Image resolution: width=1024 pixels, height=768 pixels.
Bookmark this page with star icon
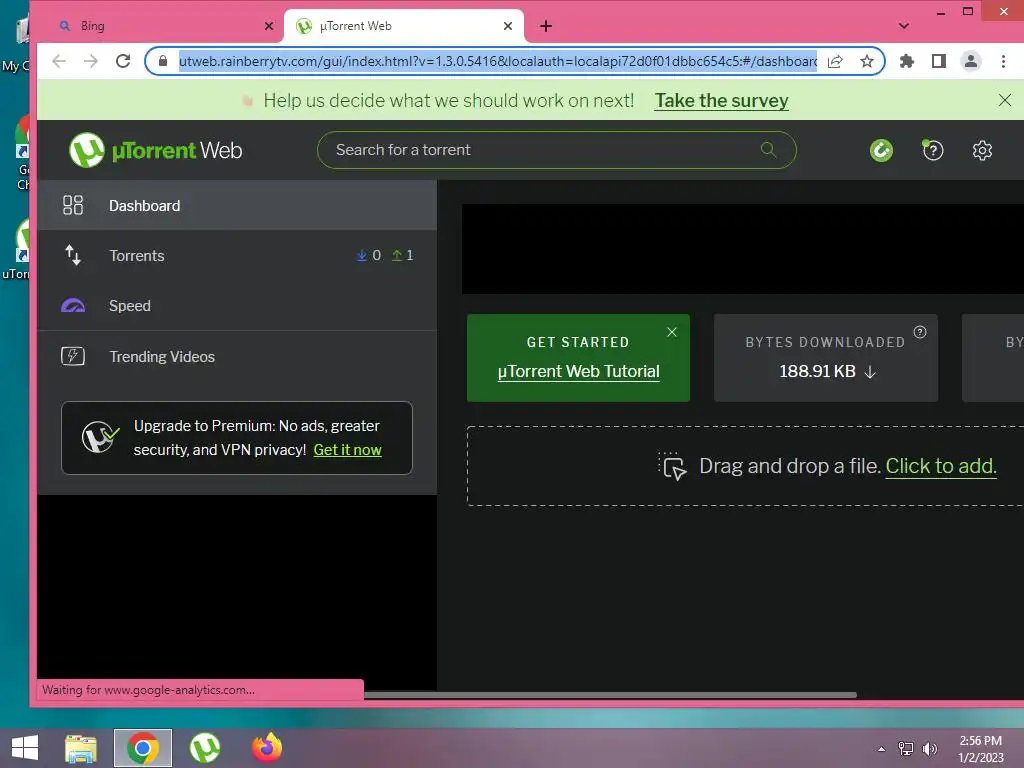[867, 61]
